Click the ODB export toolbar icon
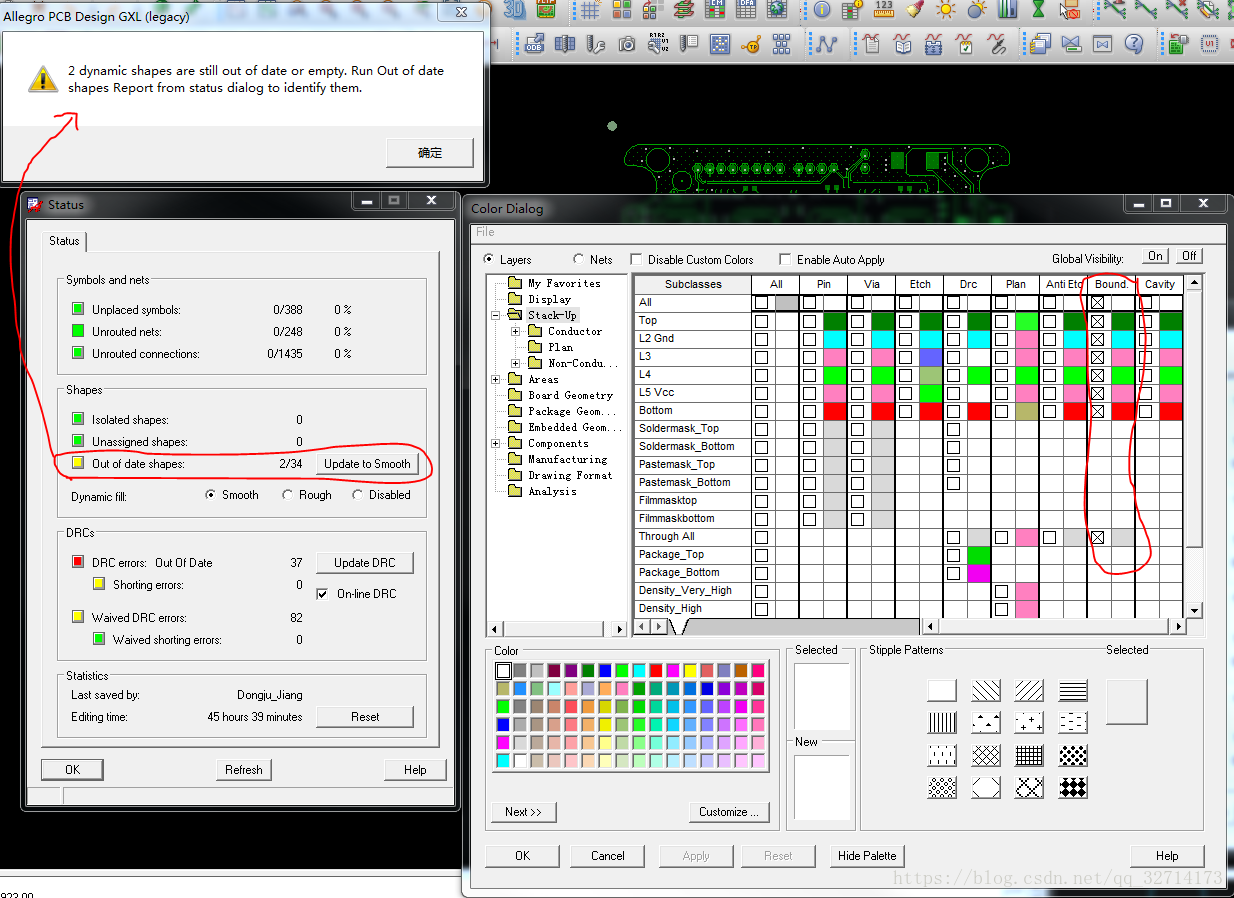Viewport: 1234px width, 898px height. pos(534,44)
